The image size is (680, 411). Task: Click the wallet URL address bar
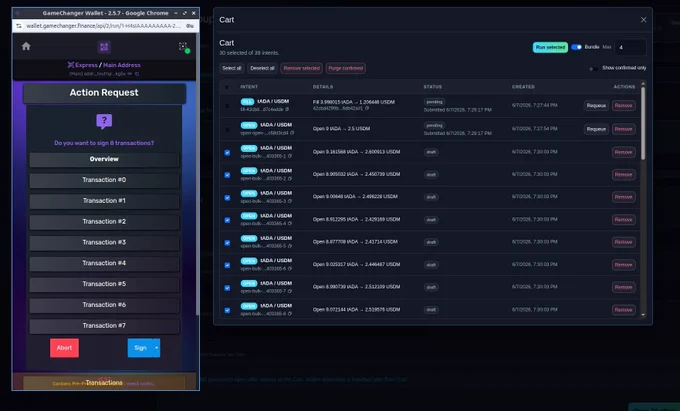coord(104,26)
